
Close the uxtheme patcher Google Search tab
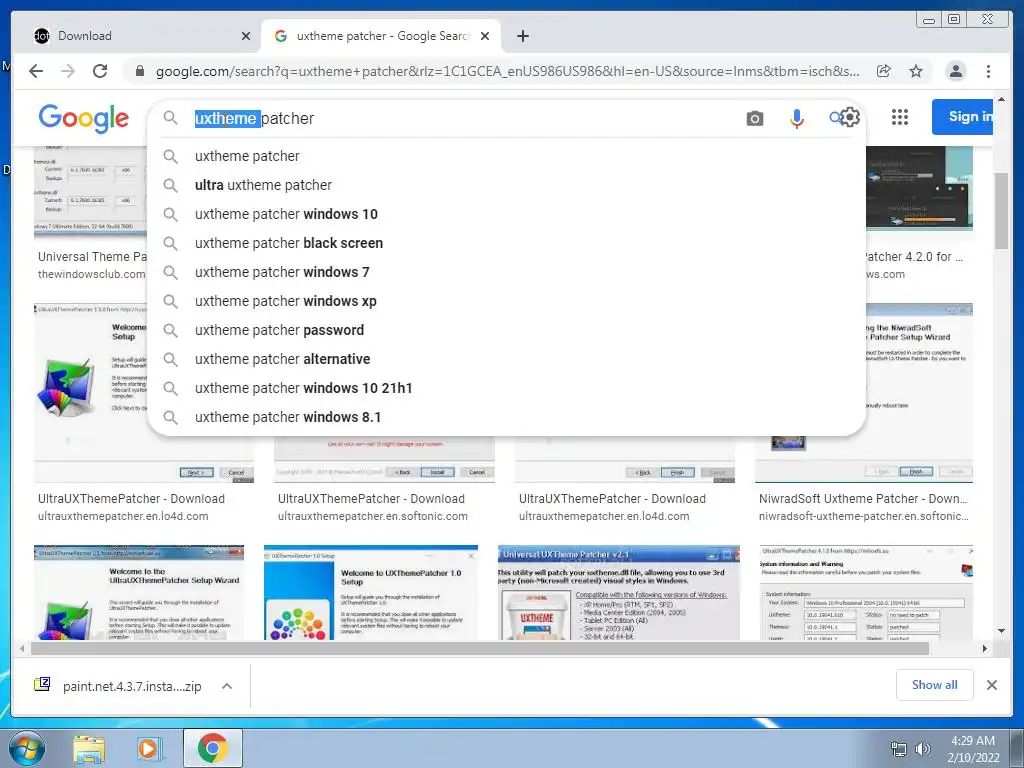click(485, 36)
